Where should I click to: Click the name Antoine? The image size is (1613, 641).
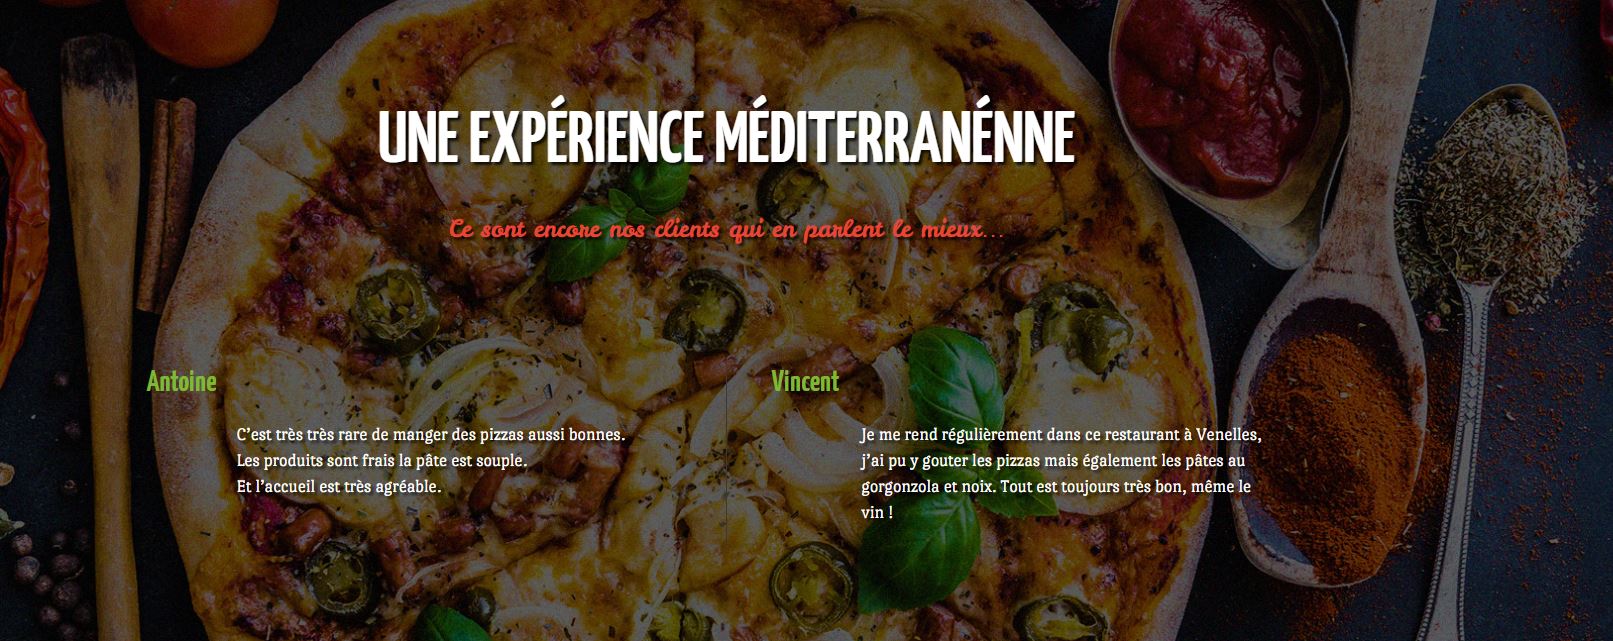[x=181, y=381]
